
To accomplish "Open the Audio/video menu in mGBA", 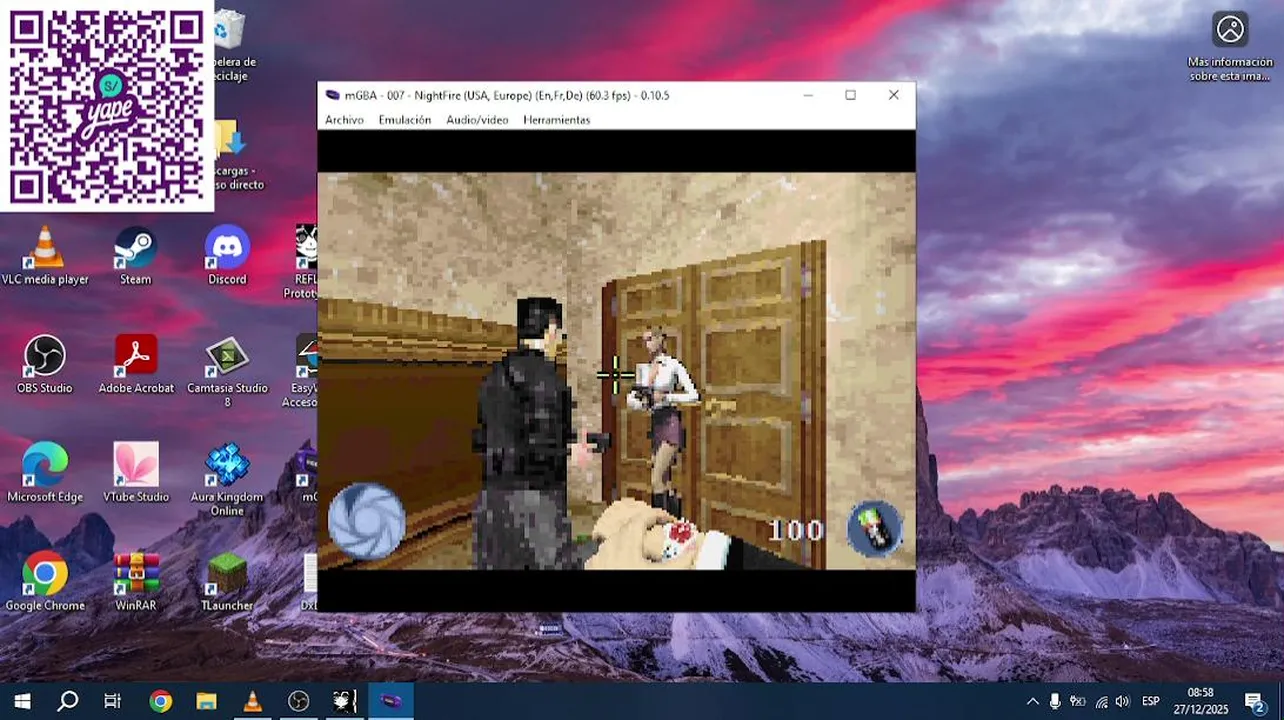I will click(x=477, y=120).
